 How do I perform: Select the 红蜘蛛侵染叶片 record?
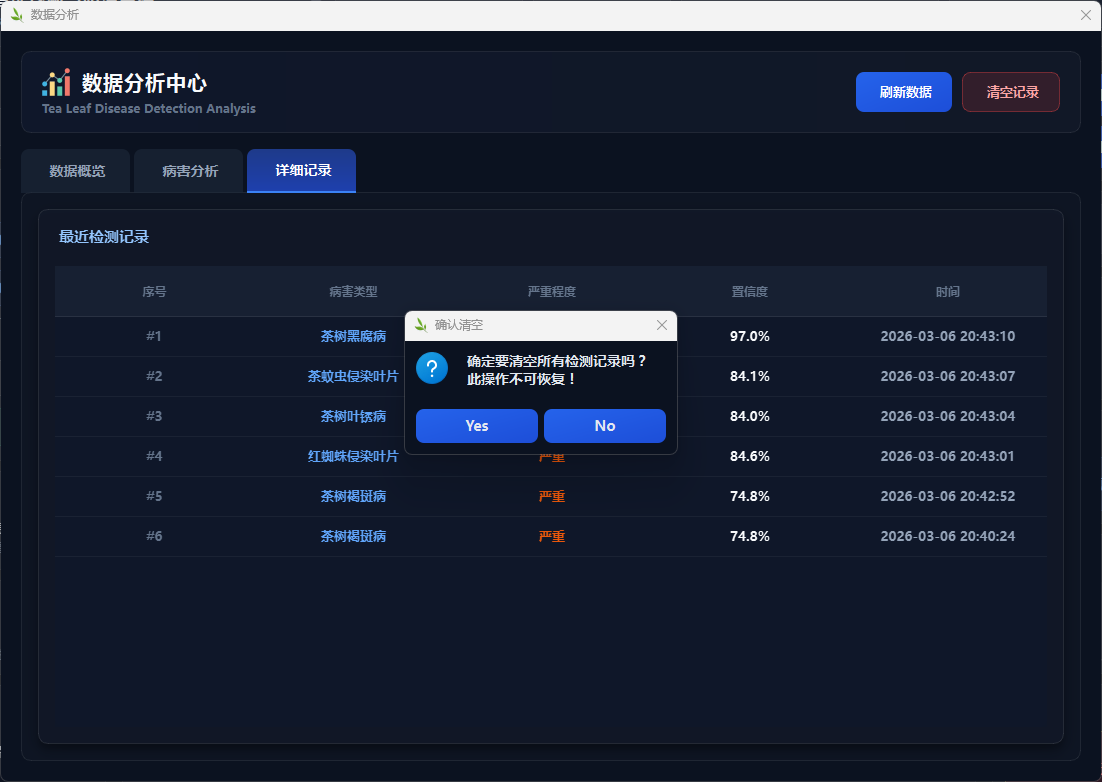(353, 457)
